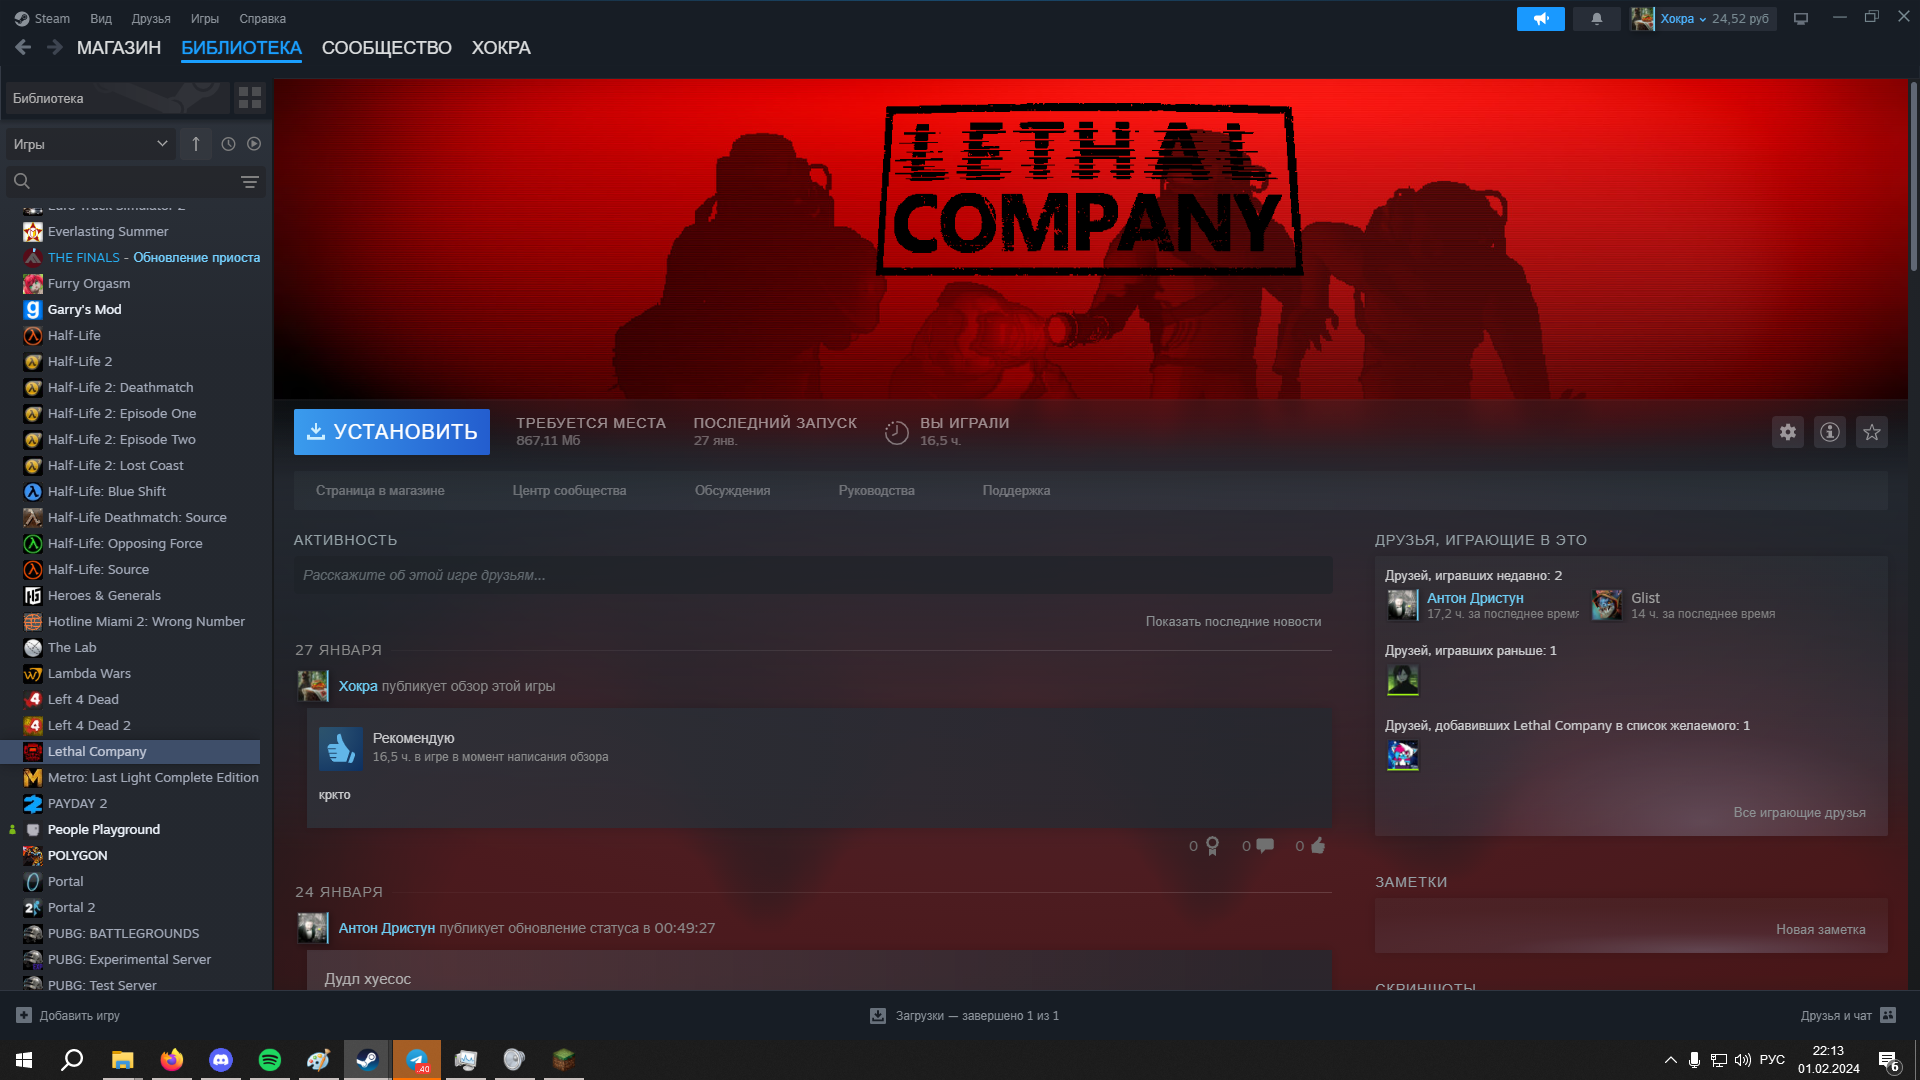Switch to Big Picture mode icon
This screenshot has height=1080, width=1920.
(x=1801, y=19)
